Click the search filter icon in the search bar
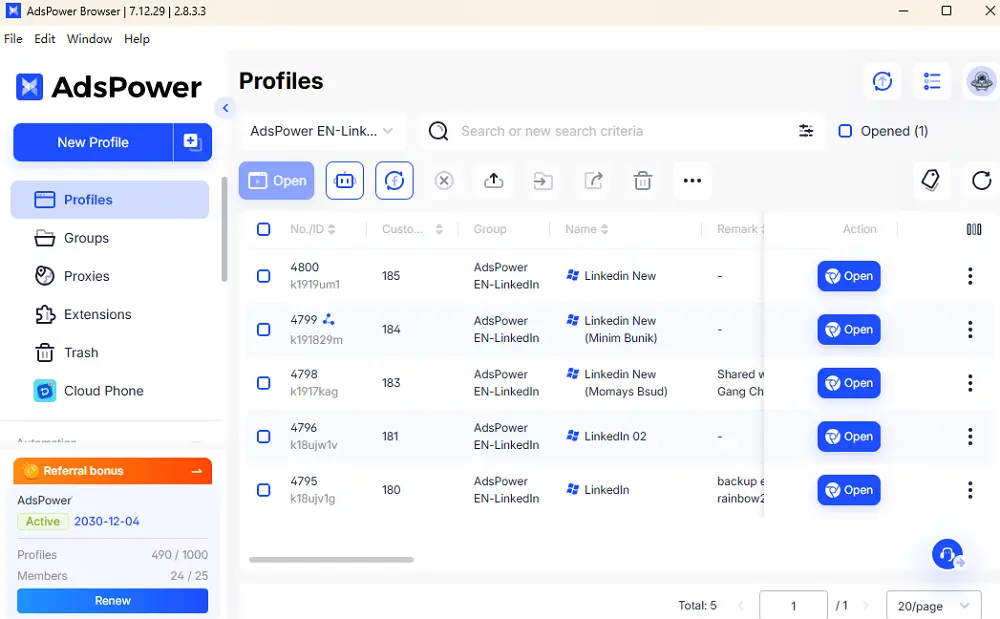1000x619 pixels. pos(806,130)
